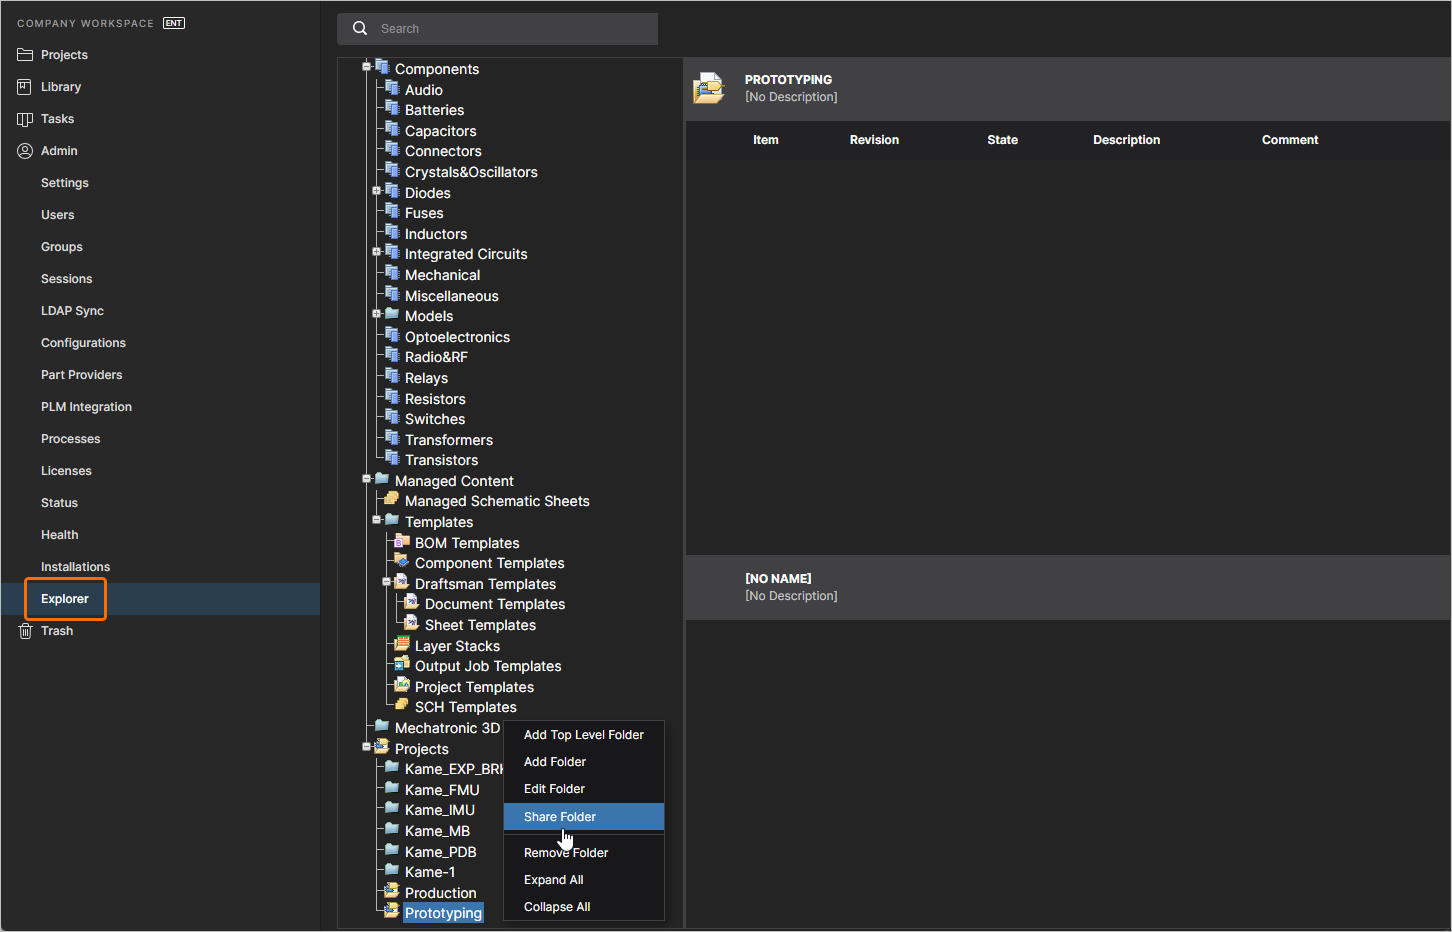
Task: Click the BOM Templates folder icon
Action: pyautogui.click(x=401, y=542)
